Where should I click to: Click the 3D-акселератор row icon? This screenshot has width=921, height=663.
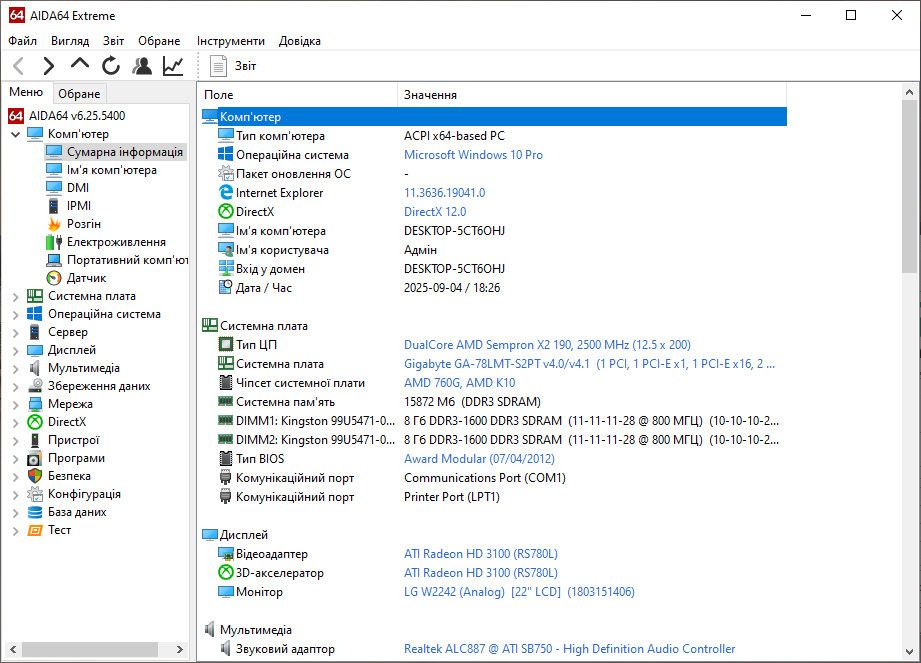tap(226, 572)
